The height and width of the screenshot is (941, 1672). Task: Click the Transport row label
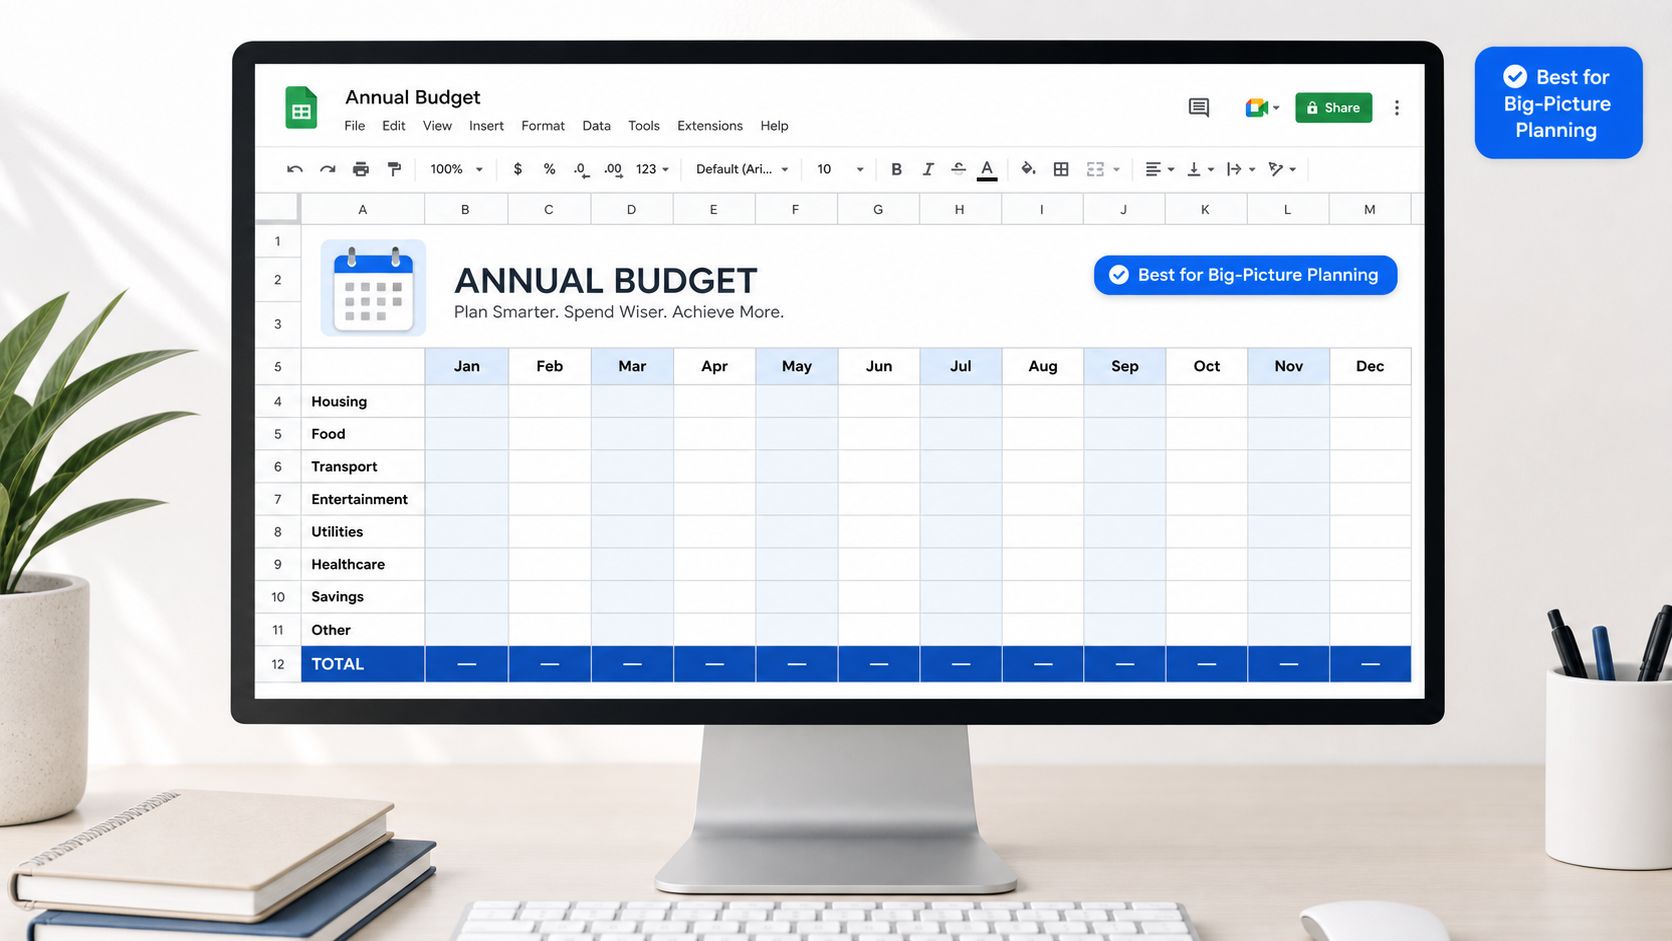[344, 466]
